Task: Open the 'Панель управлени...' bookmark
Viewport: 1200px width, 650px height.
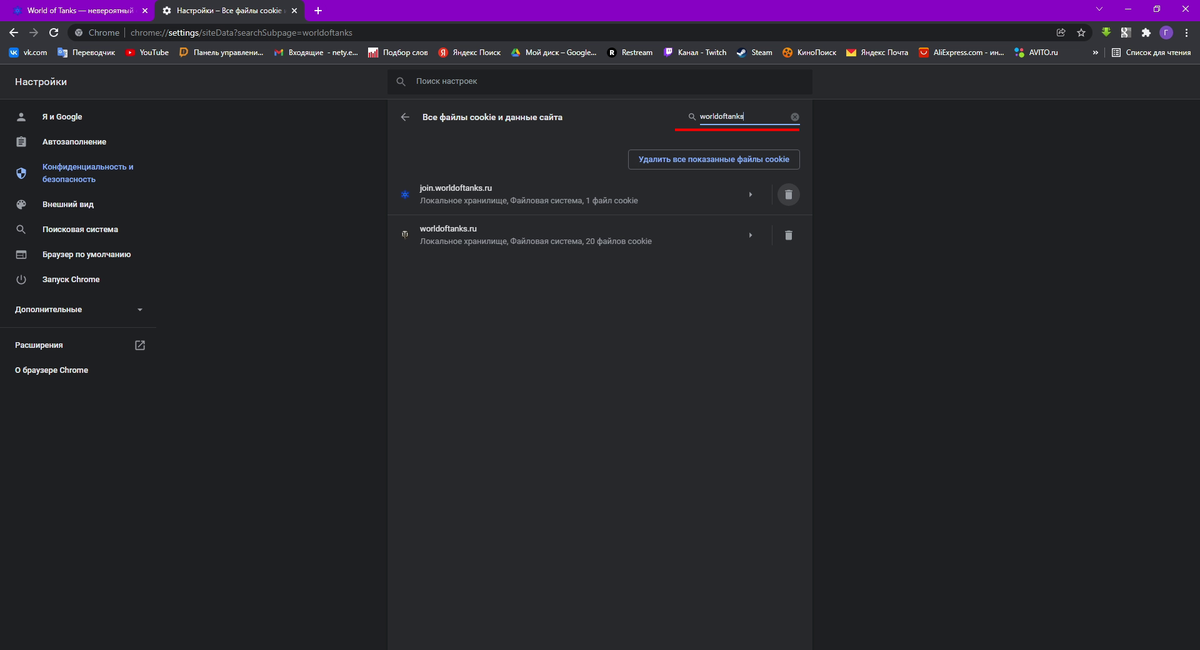Action: [x=221, y=52]
